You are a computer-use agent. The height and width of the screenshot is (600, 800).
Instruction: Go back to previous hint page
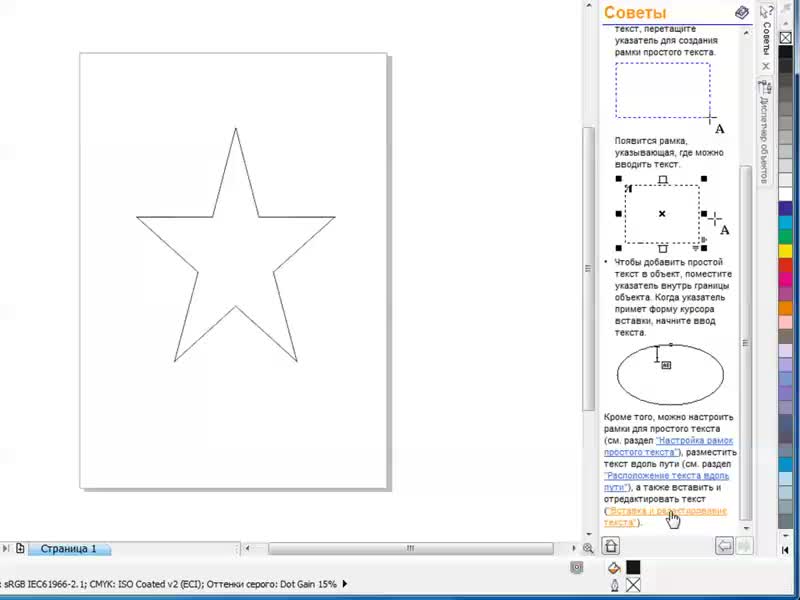(x=724, y=546)
